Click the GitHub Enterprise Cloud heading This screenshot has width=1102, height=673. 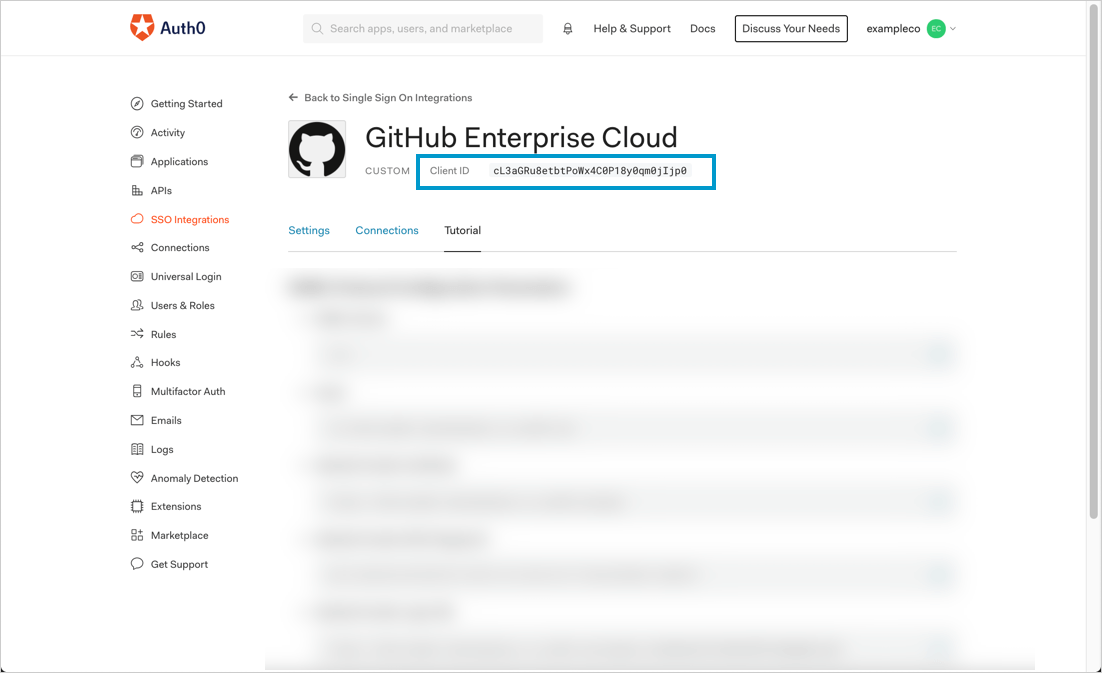521,137
